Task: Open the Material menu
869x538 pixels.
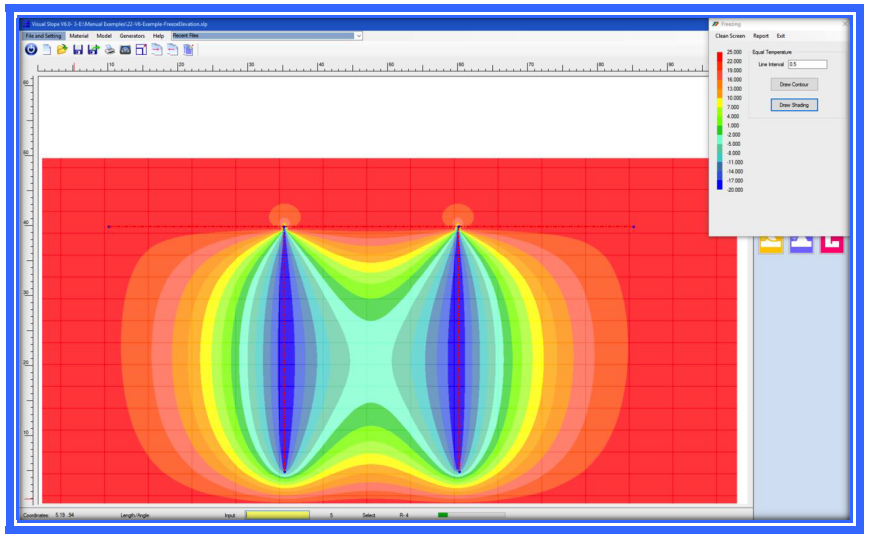Action: click(x=79, y=36)
